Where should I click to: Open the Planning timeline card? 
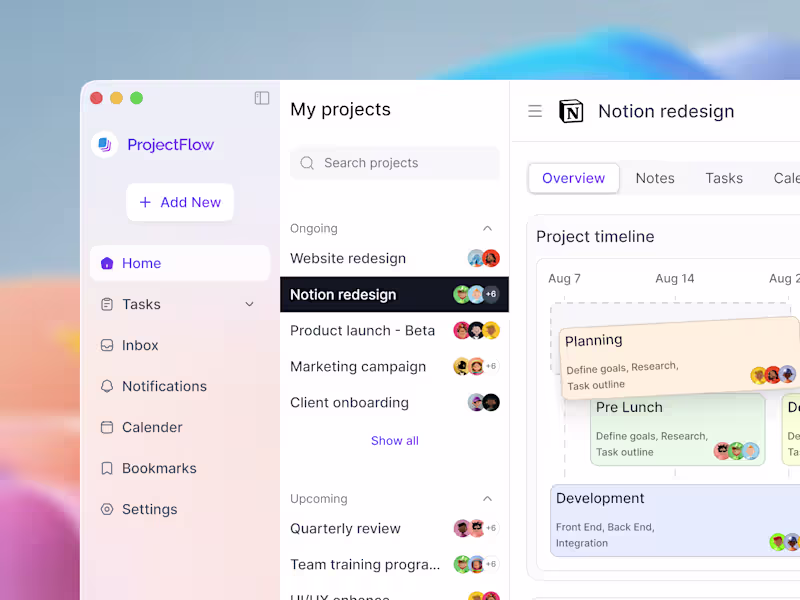pyautogui.click(x=680, y=358)
